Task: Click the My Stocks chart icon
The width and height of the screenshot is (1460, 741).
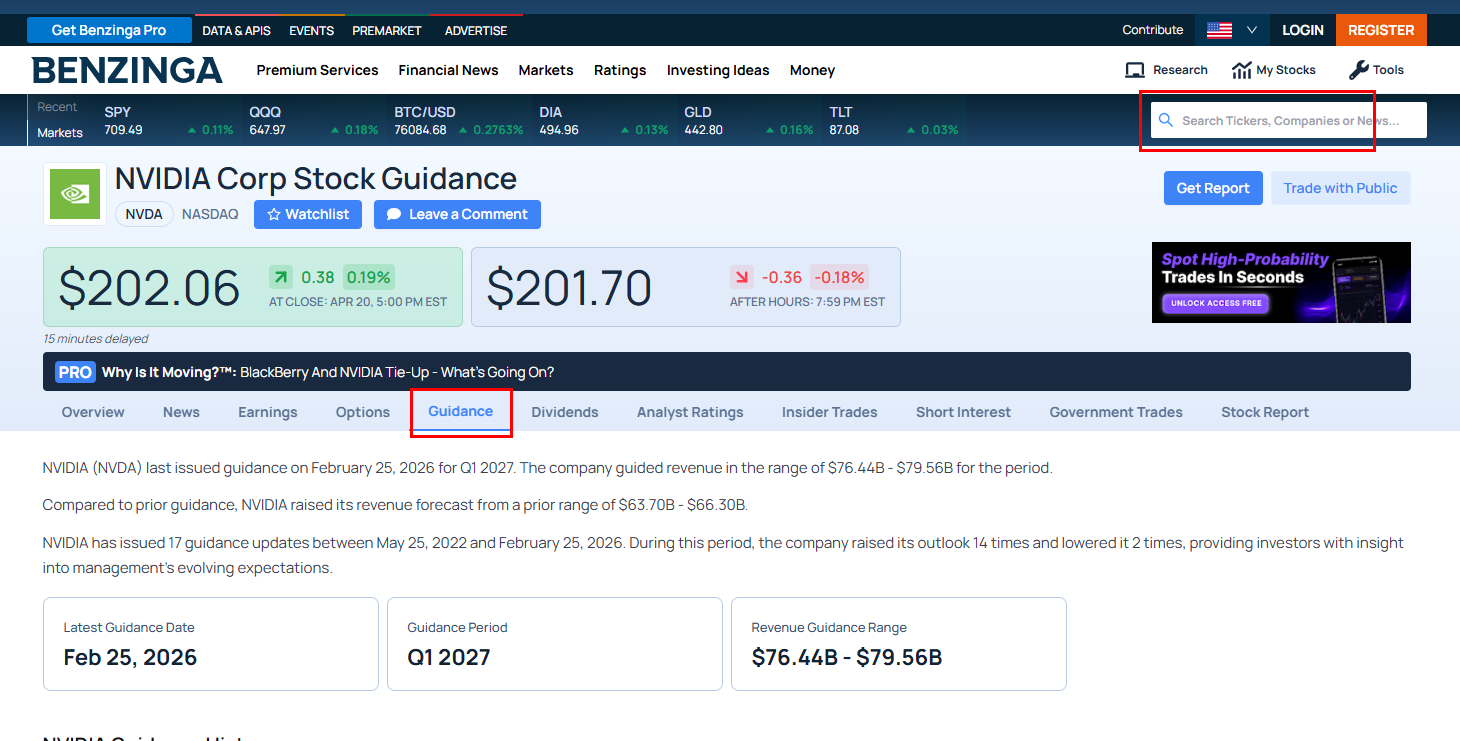Action: tap(1242, 70)
